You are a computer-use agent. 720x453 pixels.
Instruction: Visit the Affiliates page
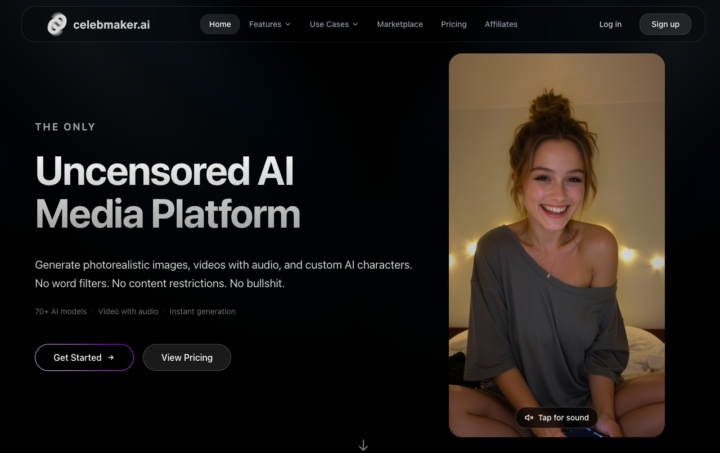[x=501, y=24]
